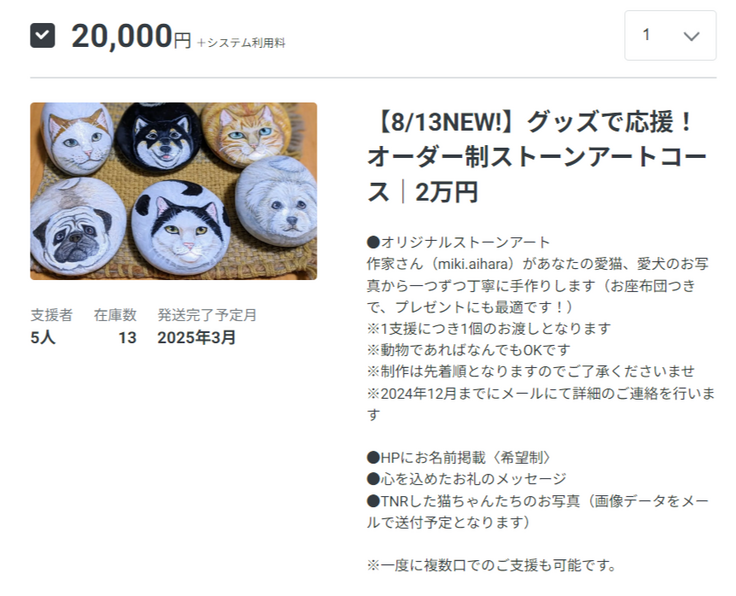Click the ●HPにお名前掲載 reward line
This screenshot has width=736, height=596.
(459, 458)
